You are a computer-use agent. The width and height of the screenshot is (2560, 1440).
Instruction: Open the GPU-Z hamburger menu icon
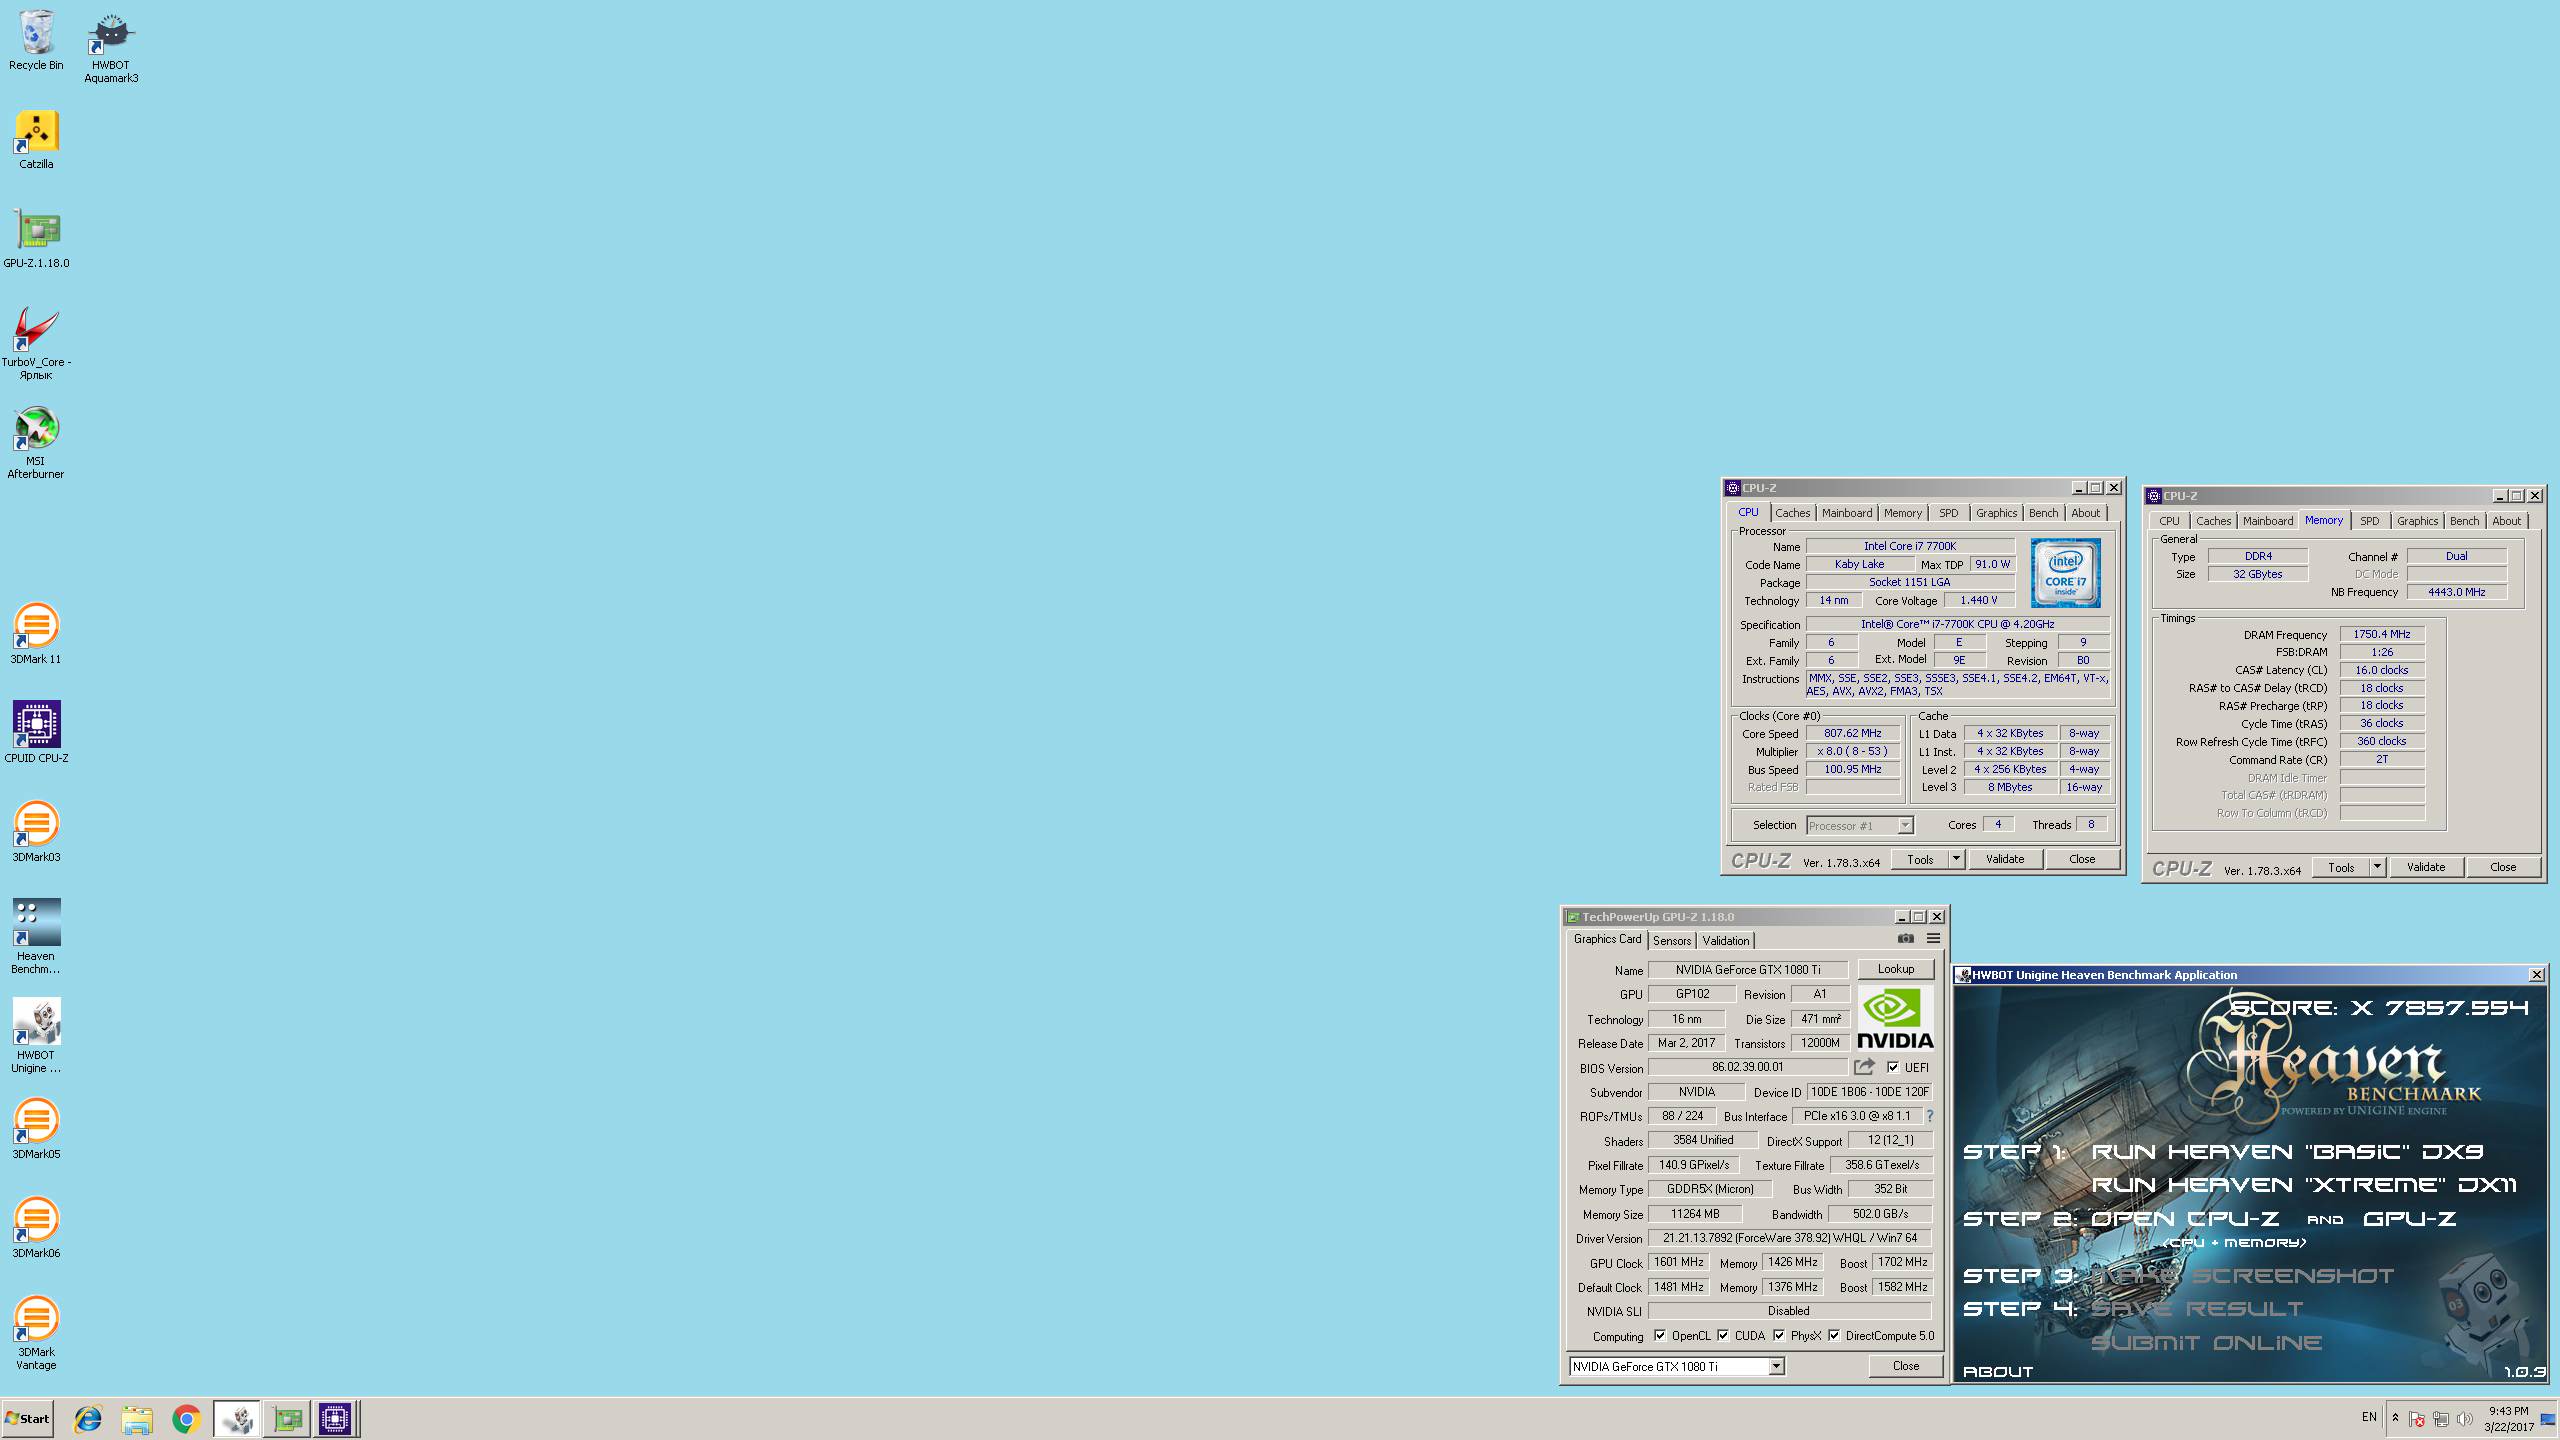pos(1933,938)
